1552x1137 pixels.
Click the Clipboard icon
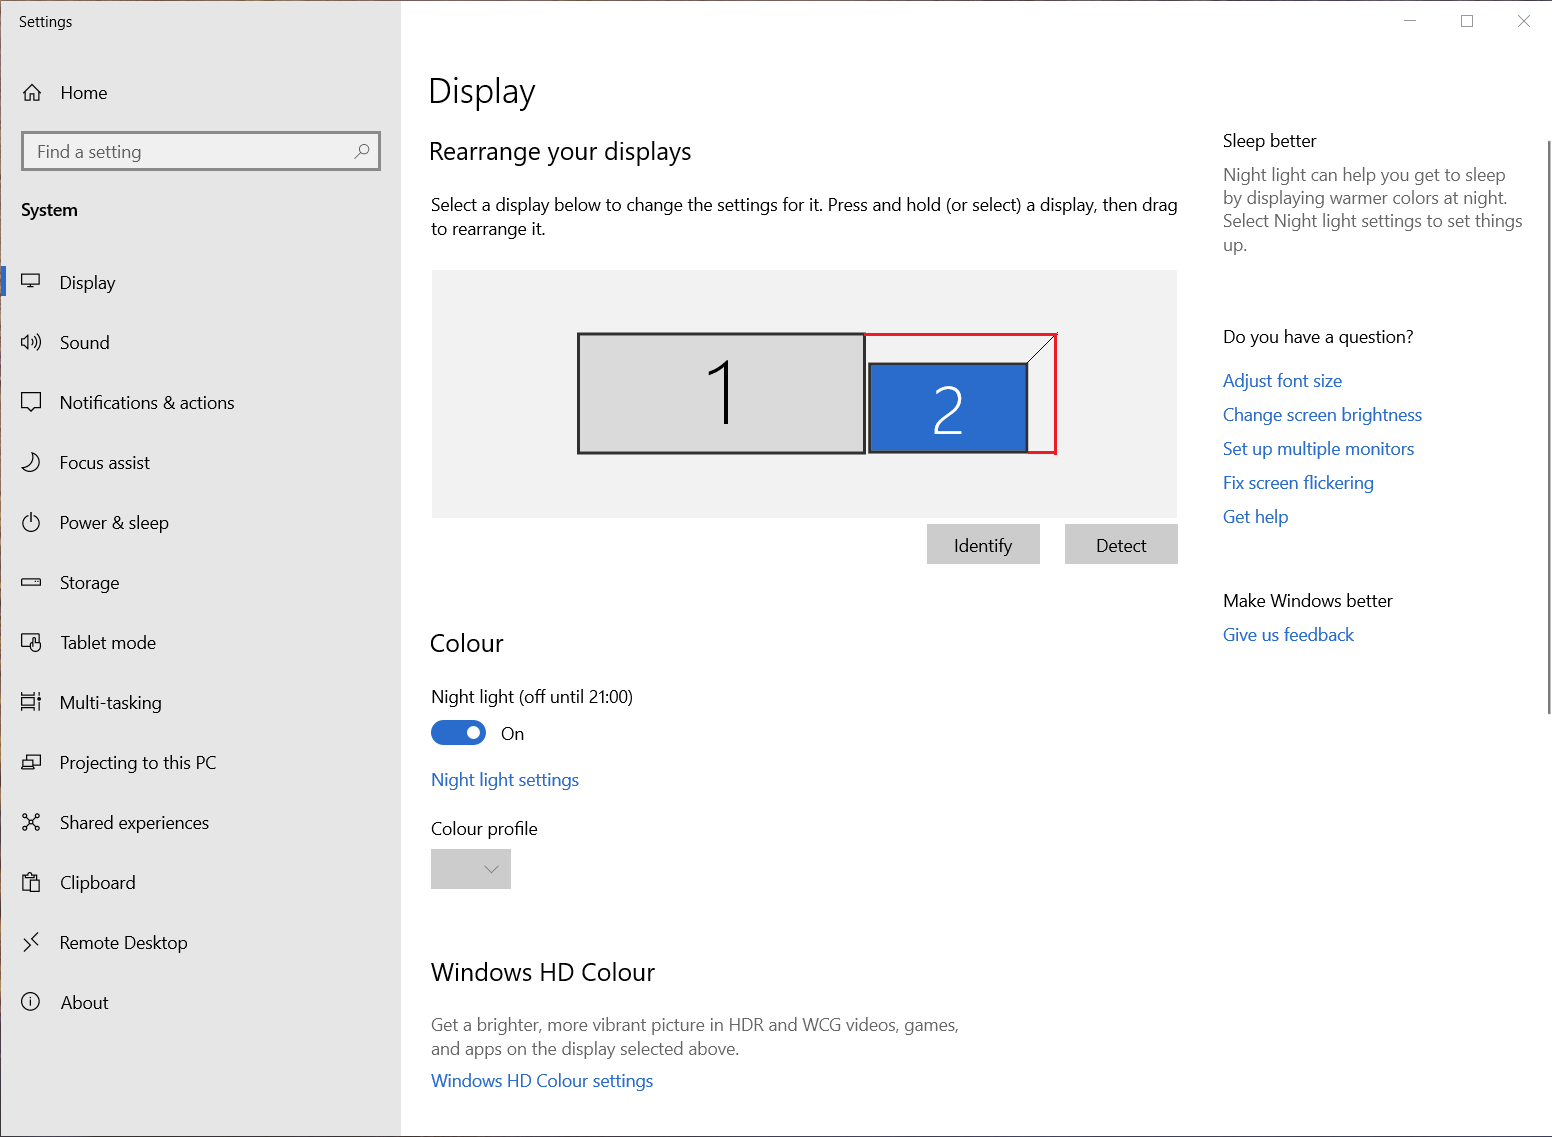(31, 882)
